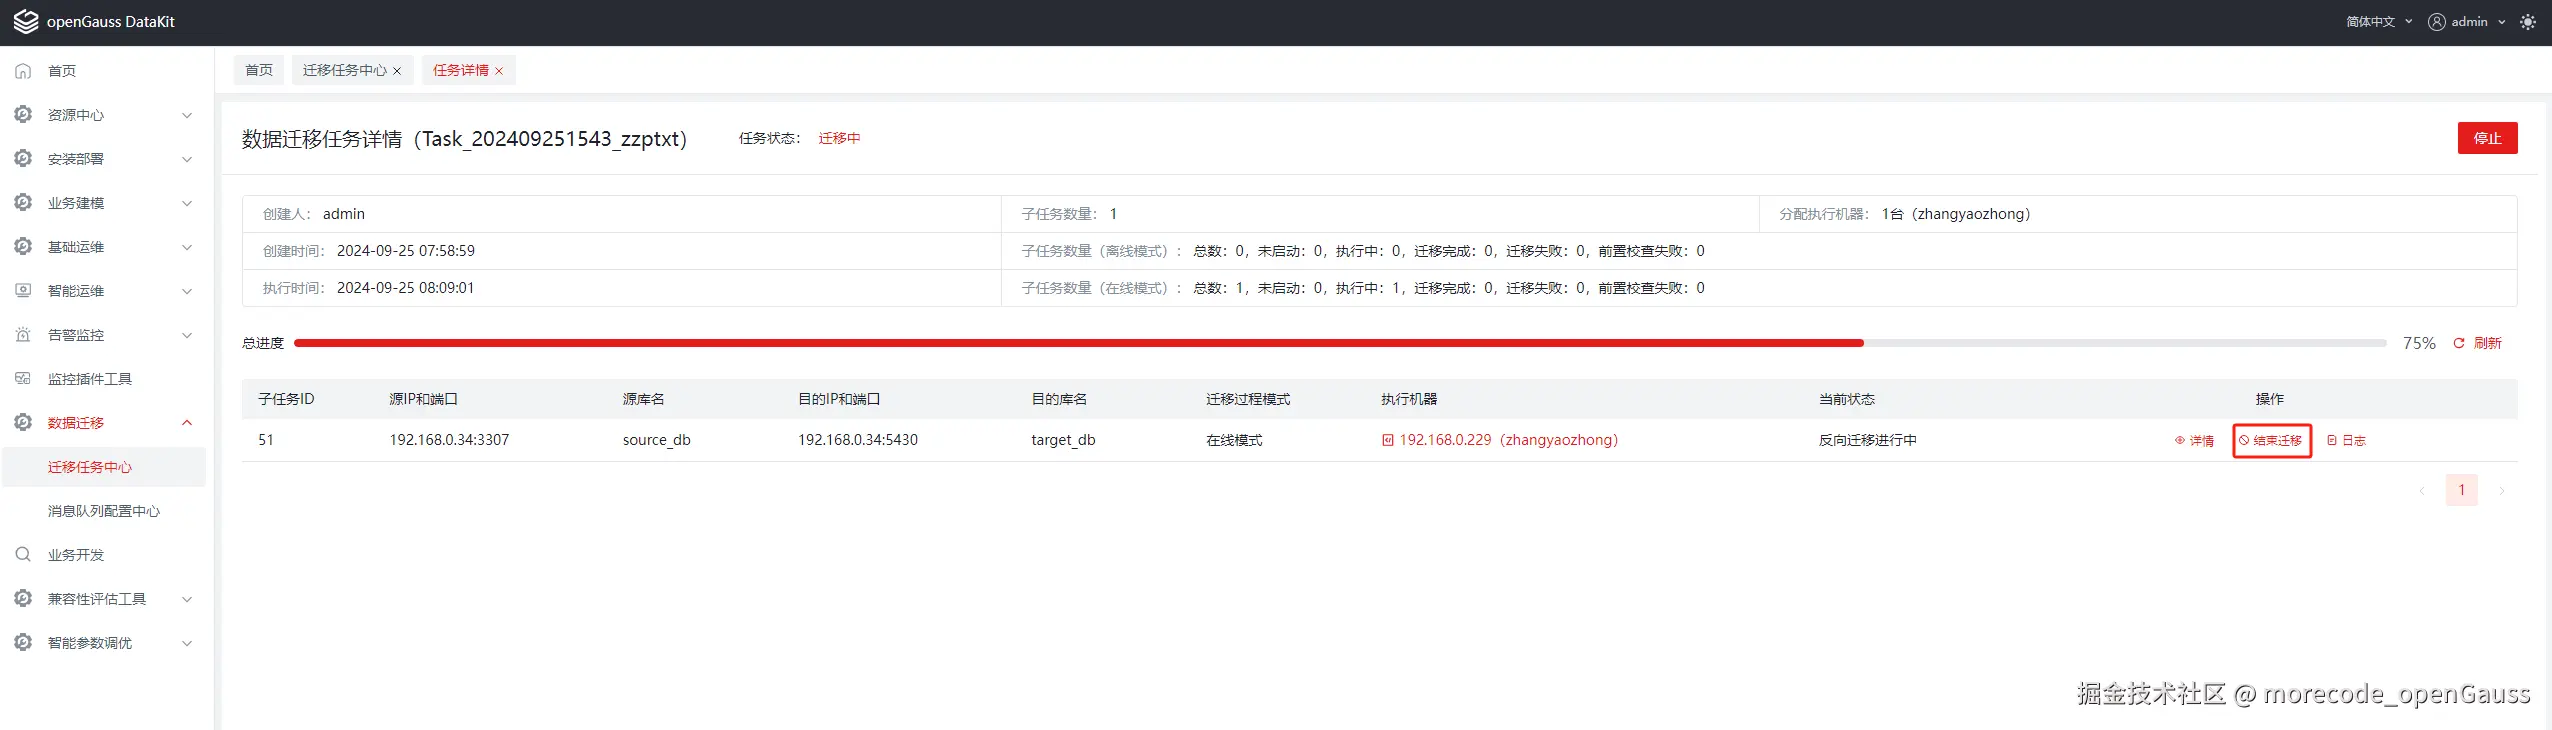This screenshot has height=730, width=2552.
Task: Click the 192.168.0.229 (zhangyaozhong) machine link
Action: coord(1508,440)
